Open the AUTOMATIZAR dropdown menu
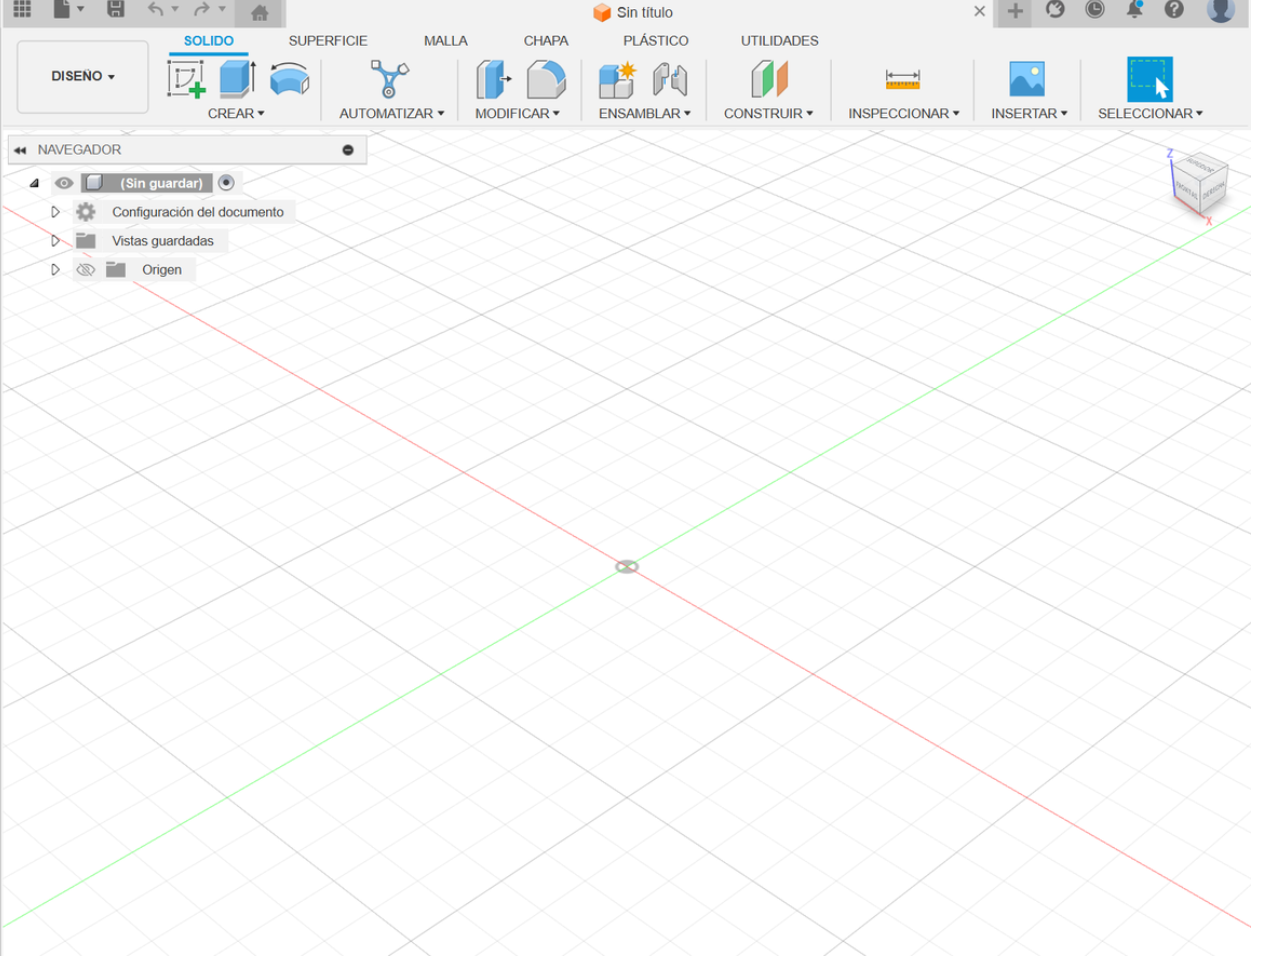The height and width of the screenshot is (957, 1261). click(x=391, y=114)
